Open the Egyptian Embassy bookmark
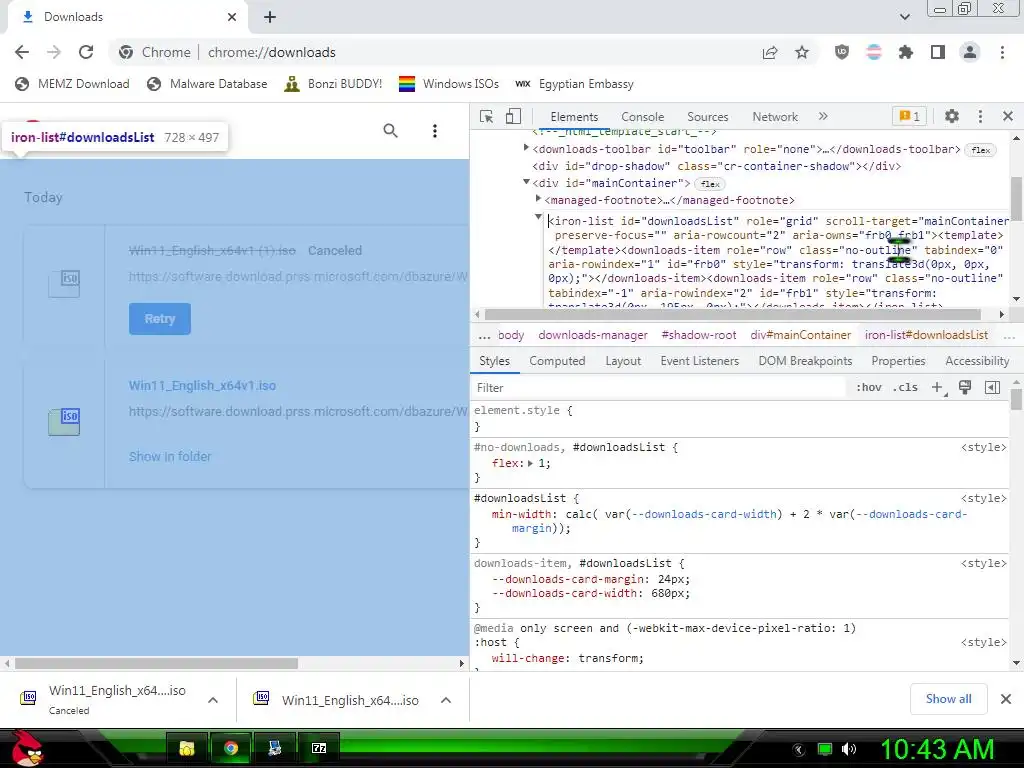1024x768 pixels. pyautogui.click(x=575, y=84)
